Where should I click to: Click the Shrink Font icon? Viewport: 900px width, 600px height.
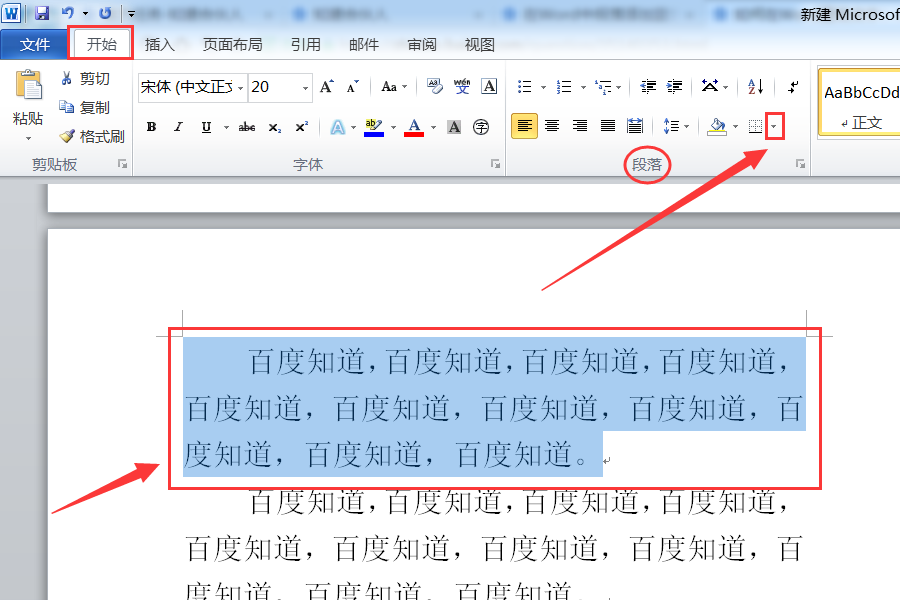(x=352, y=87)
